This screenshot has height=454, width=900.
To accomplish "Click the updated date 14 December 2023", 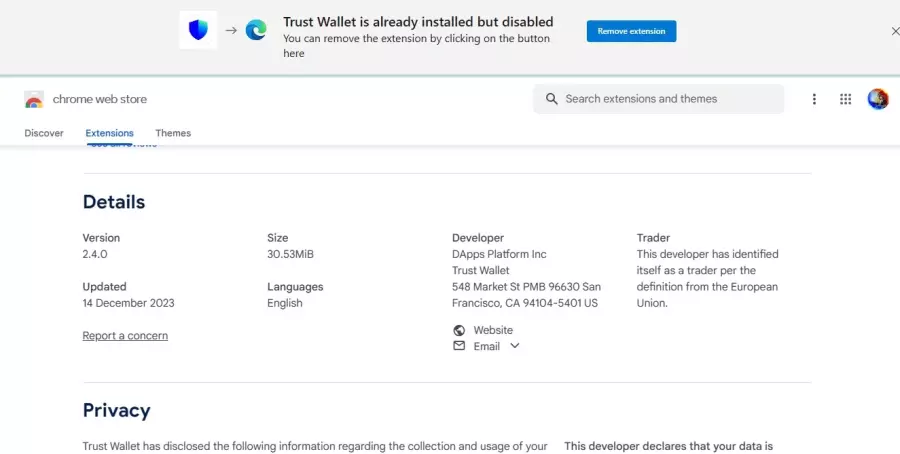I will pyautogui.click(x=129, y=303).
